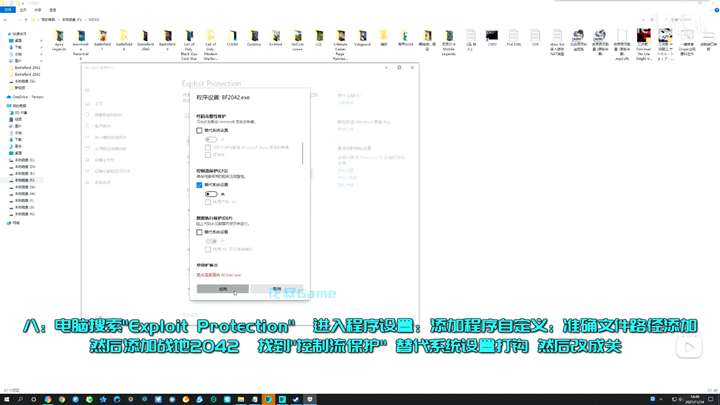Open Windows Security shield on taskbar
720x405 pixels.
(x=309, y=399)
